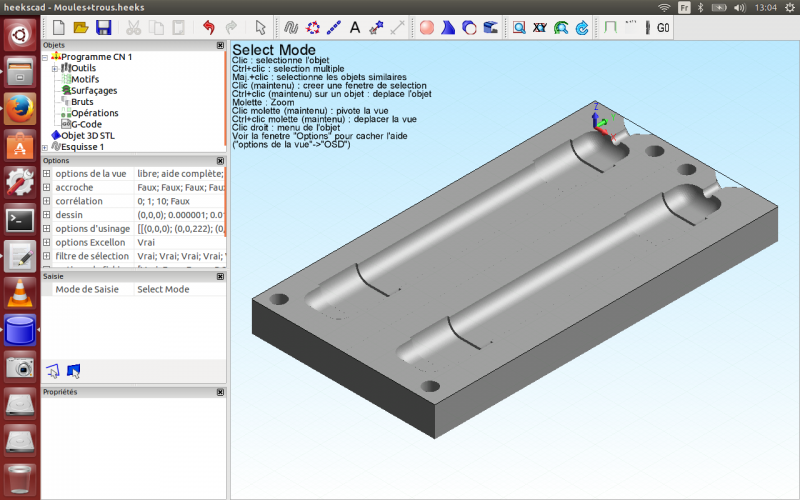Expand the 'options de la vue' row
The image size is (800, 500).
pyautogui.click(x=46, y=173)
